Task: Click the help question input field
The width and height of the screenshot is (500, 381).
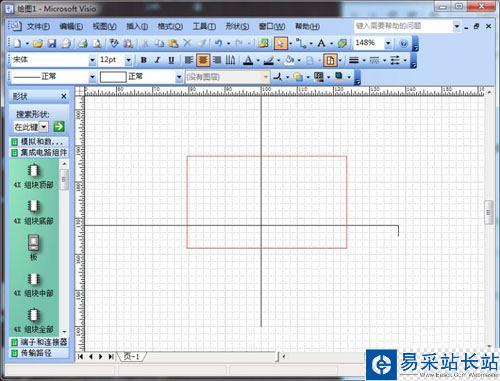Action: coord(403,26)
